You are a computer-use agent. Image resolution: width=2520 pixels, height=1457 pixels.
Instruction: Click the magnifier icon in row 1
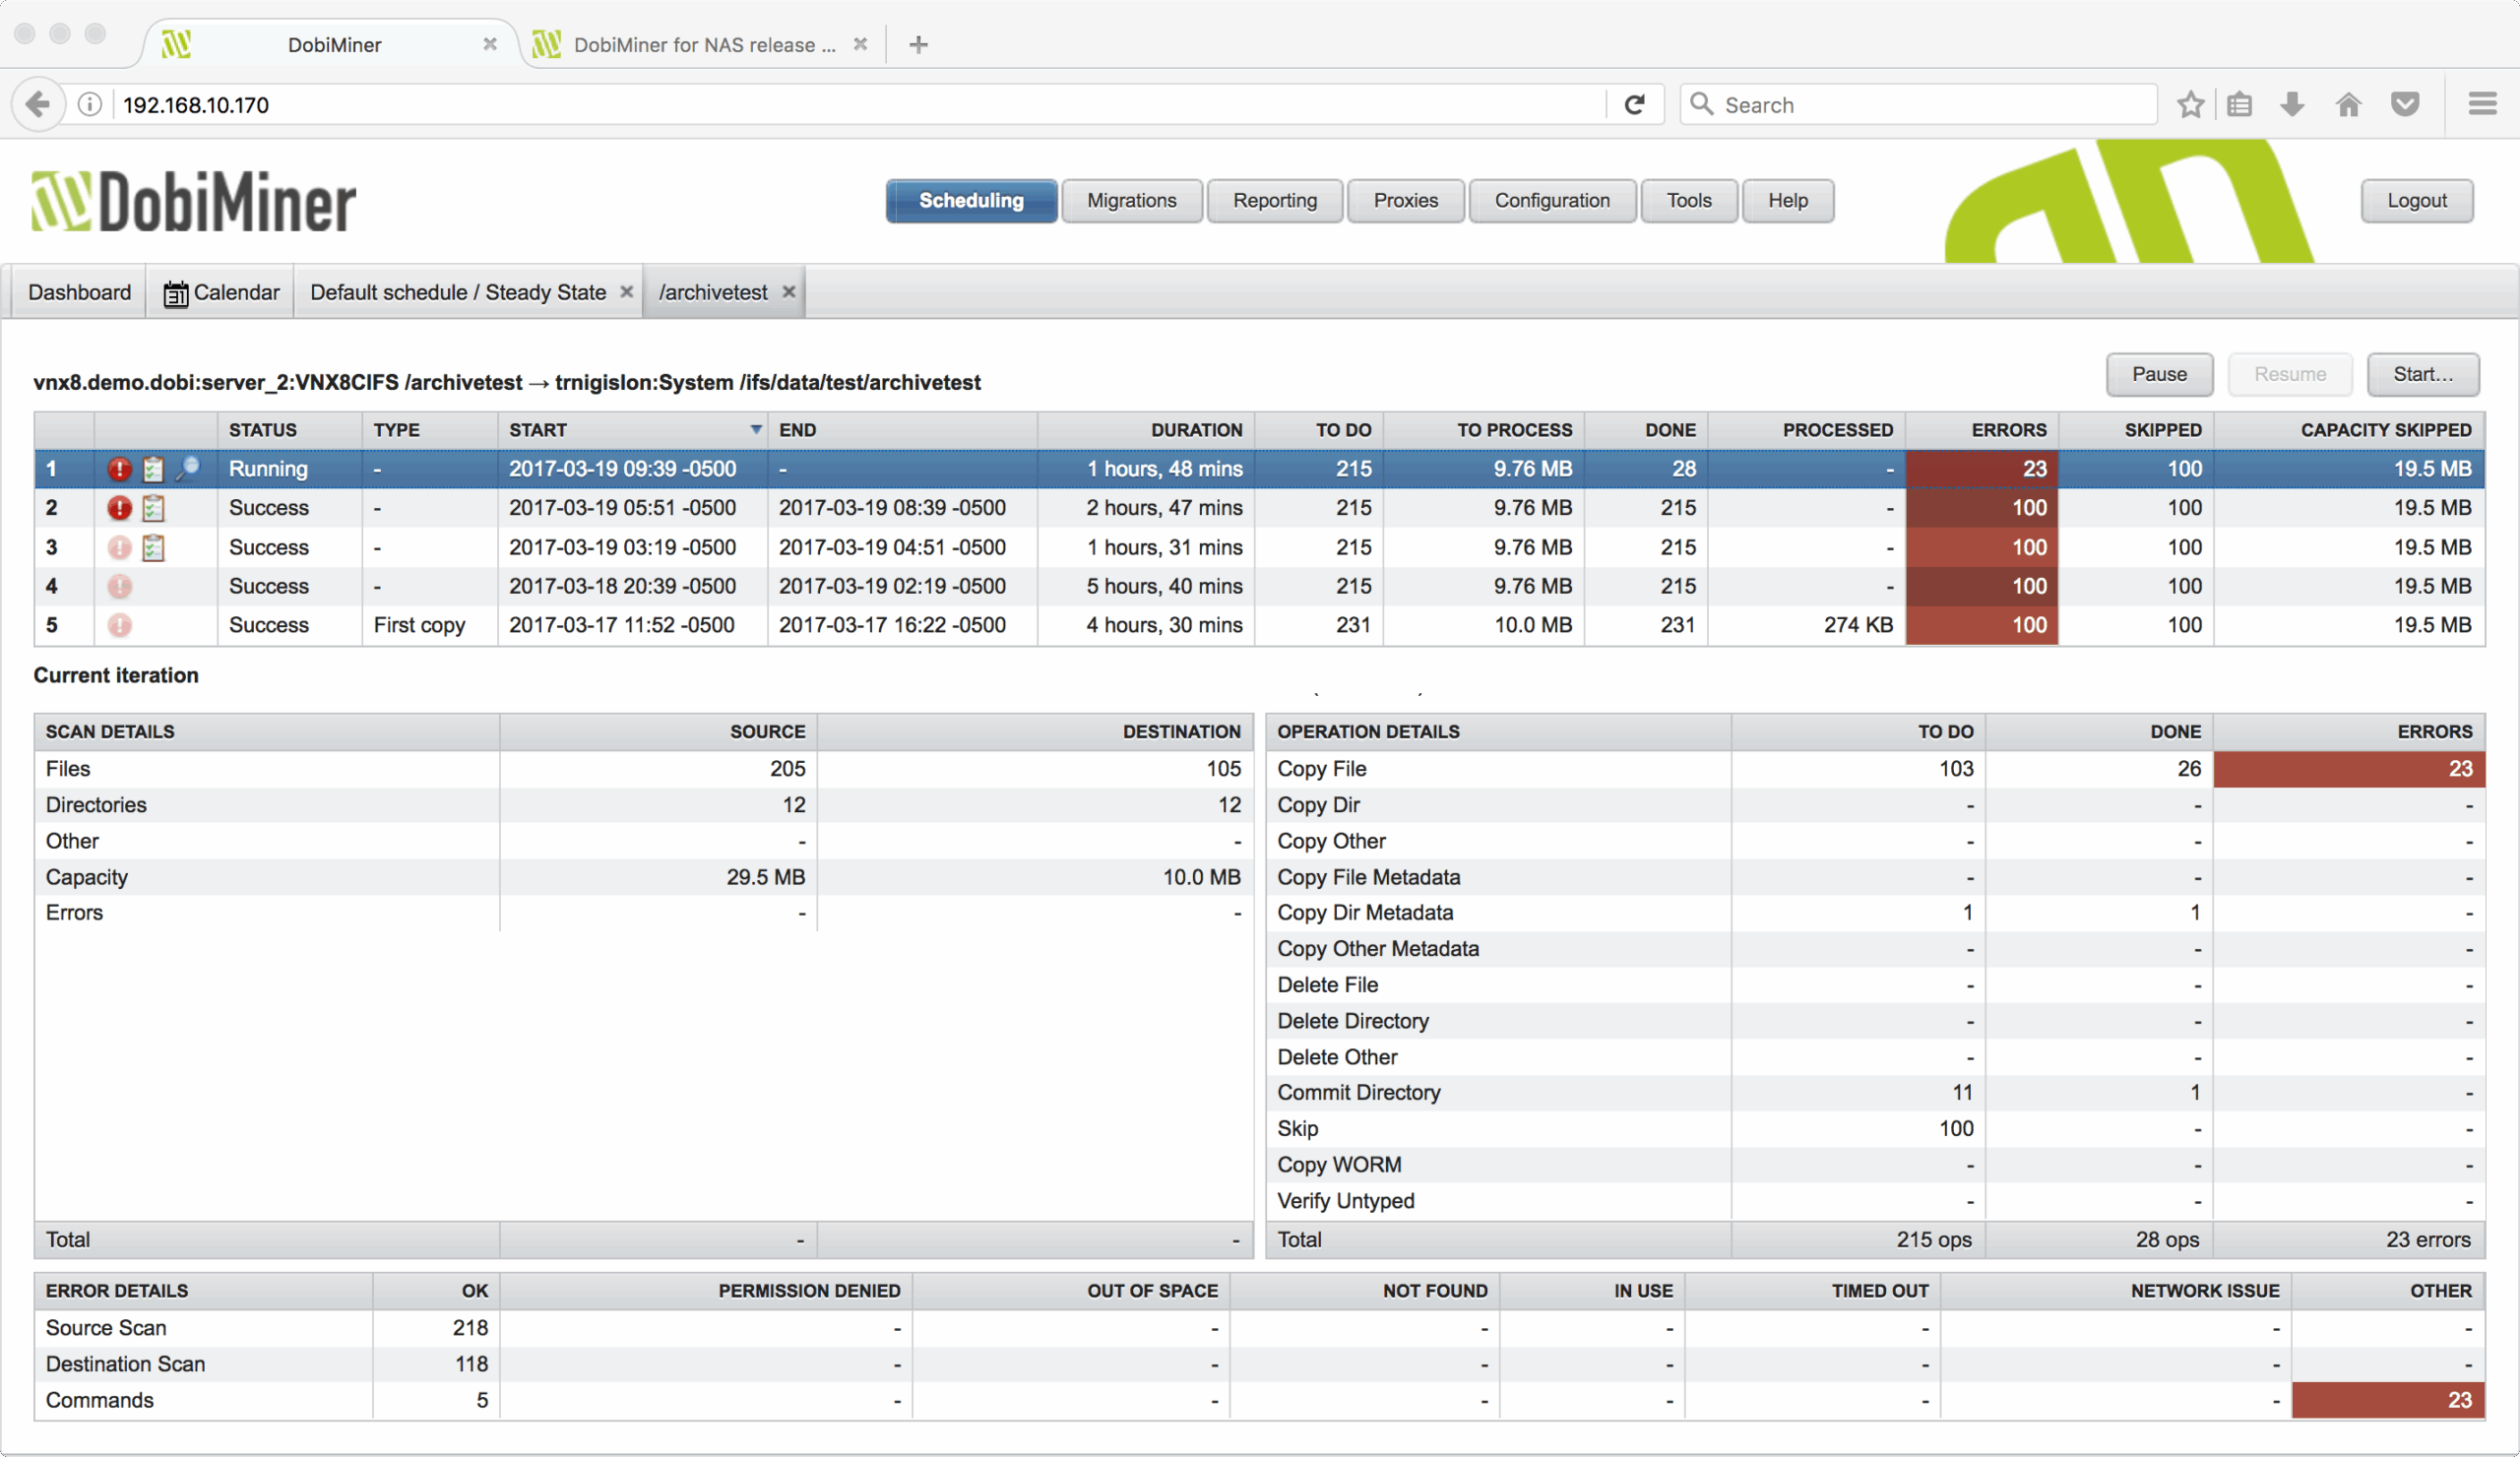point(187,468)
